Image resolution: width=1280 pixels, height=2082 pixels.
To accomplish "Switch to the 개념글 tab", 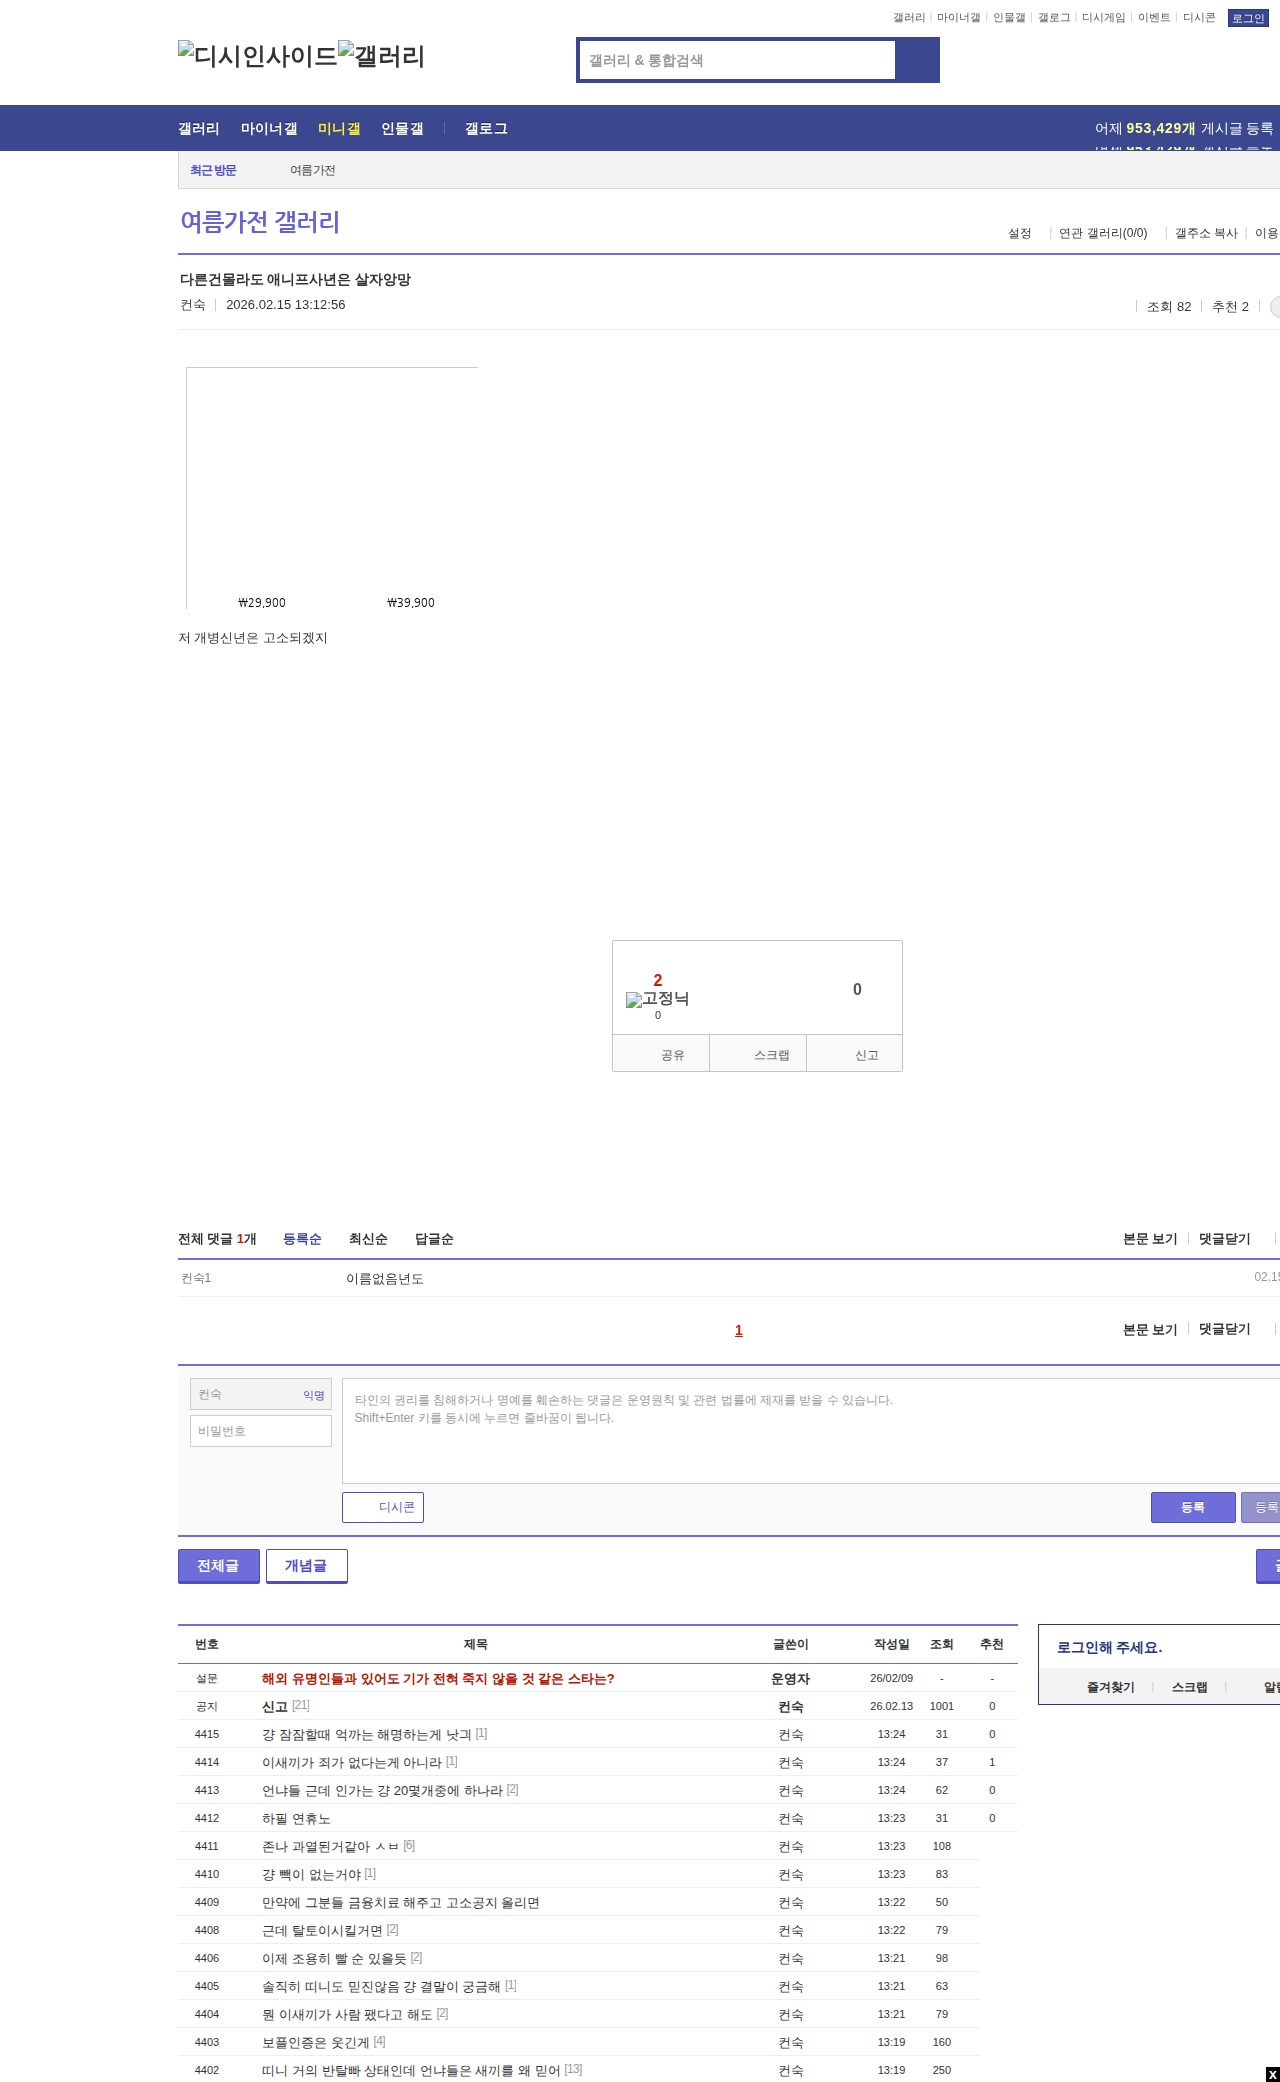I will (306, 1566).
